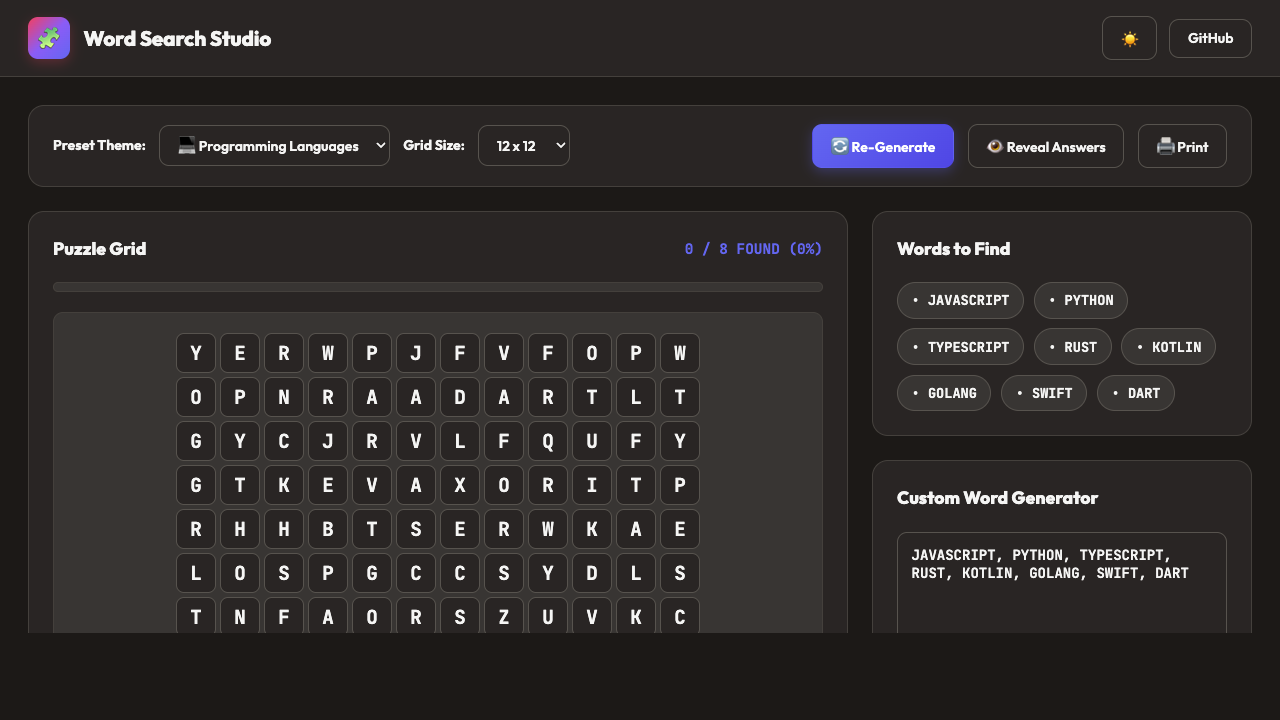Select letter Z in seventh grid row
This screenshot has width=1280, height=720.
(504, 616)
